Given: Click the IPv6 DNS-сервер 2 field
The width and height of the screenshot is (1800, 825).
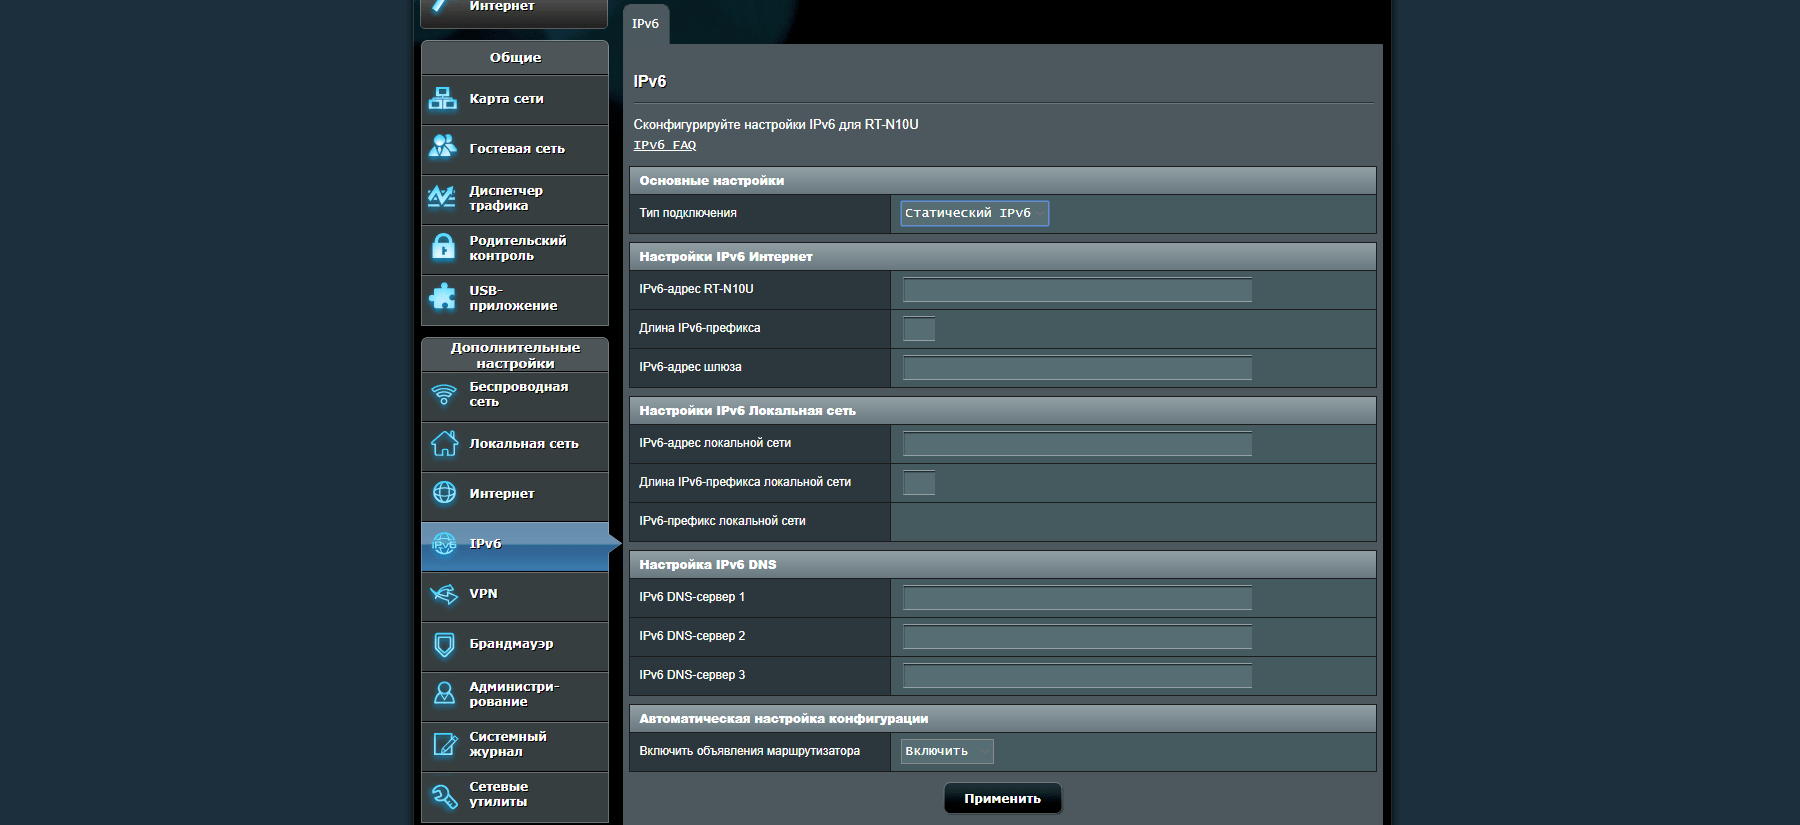Looking at the screenshot, I should click(1077, 637).
